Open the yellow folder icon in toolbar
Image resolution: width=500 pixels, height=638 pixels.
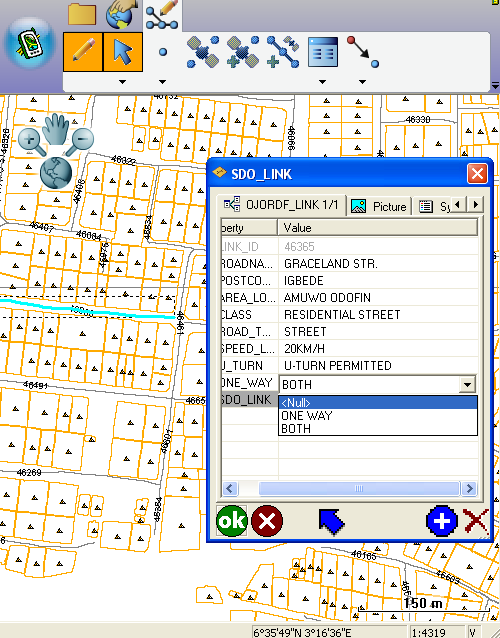point(82,13)
